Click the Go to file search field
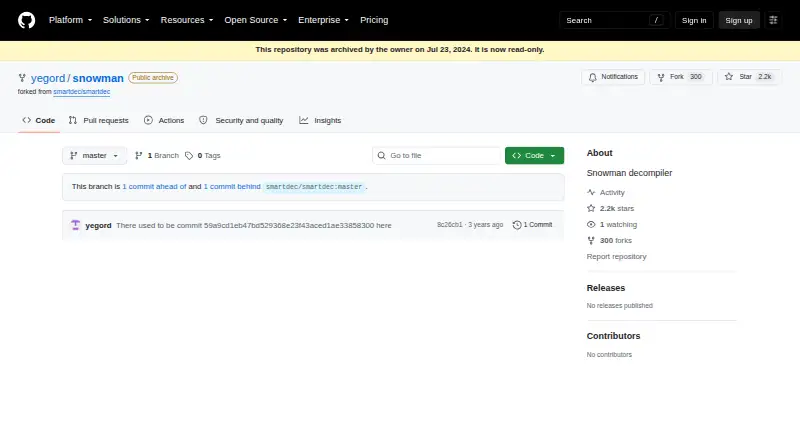This screenshot has width=800, height=440. tap(437, 156)
